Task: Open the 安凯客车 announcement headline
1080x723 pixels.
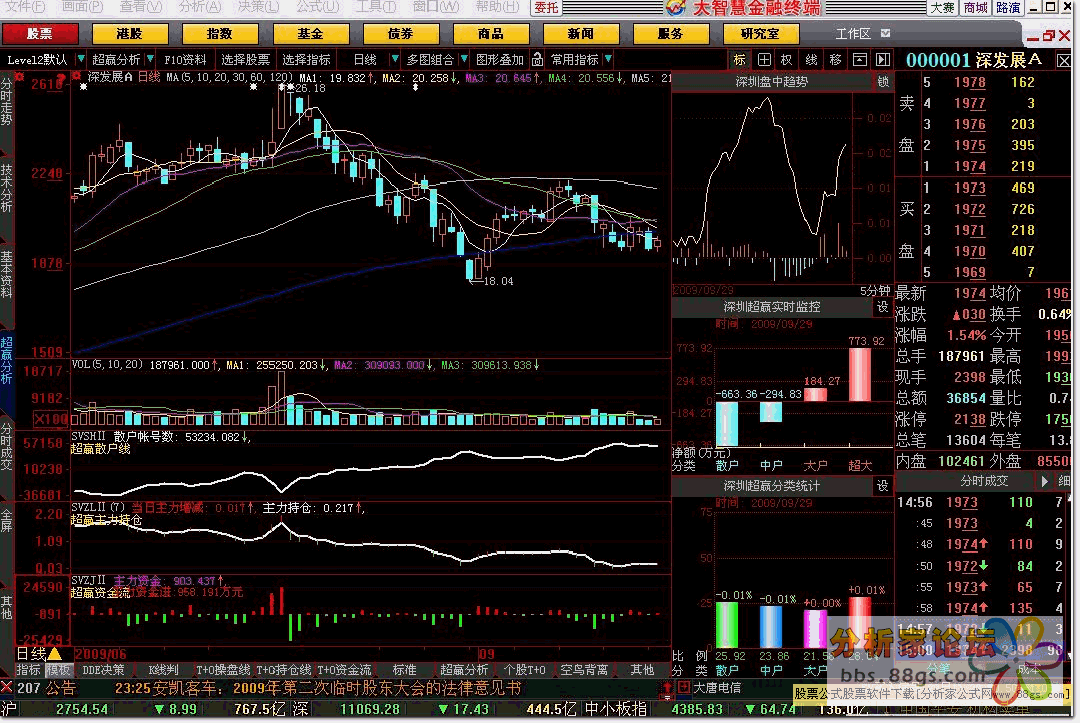Action: tap(317, 688)
